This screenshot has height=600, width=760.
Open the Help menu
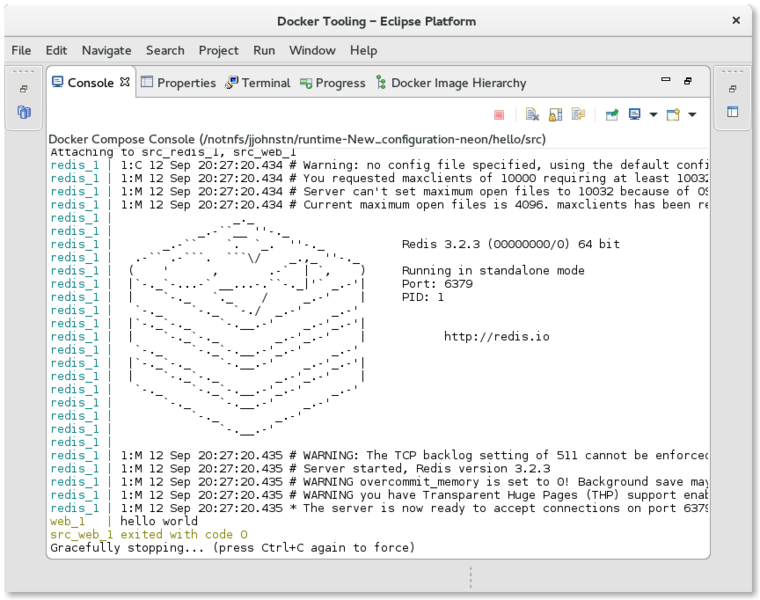pos(364,50)
